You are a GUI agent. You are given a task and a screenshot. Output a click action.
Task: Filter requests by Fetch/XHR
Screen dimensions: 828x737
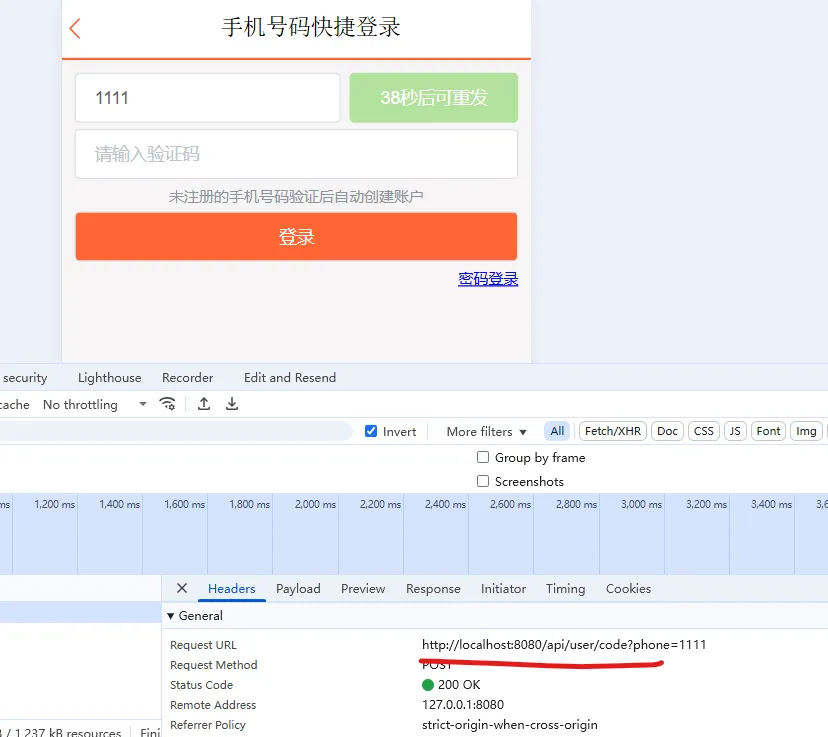pos(613,431)
